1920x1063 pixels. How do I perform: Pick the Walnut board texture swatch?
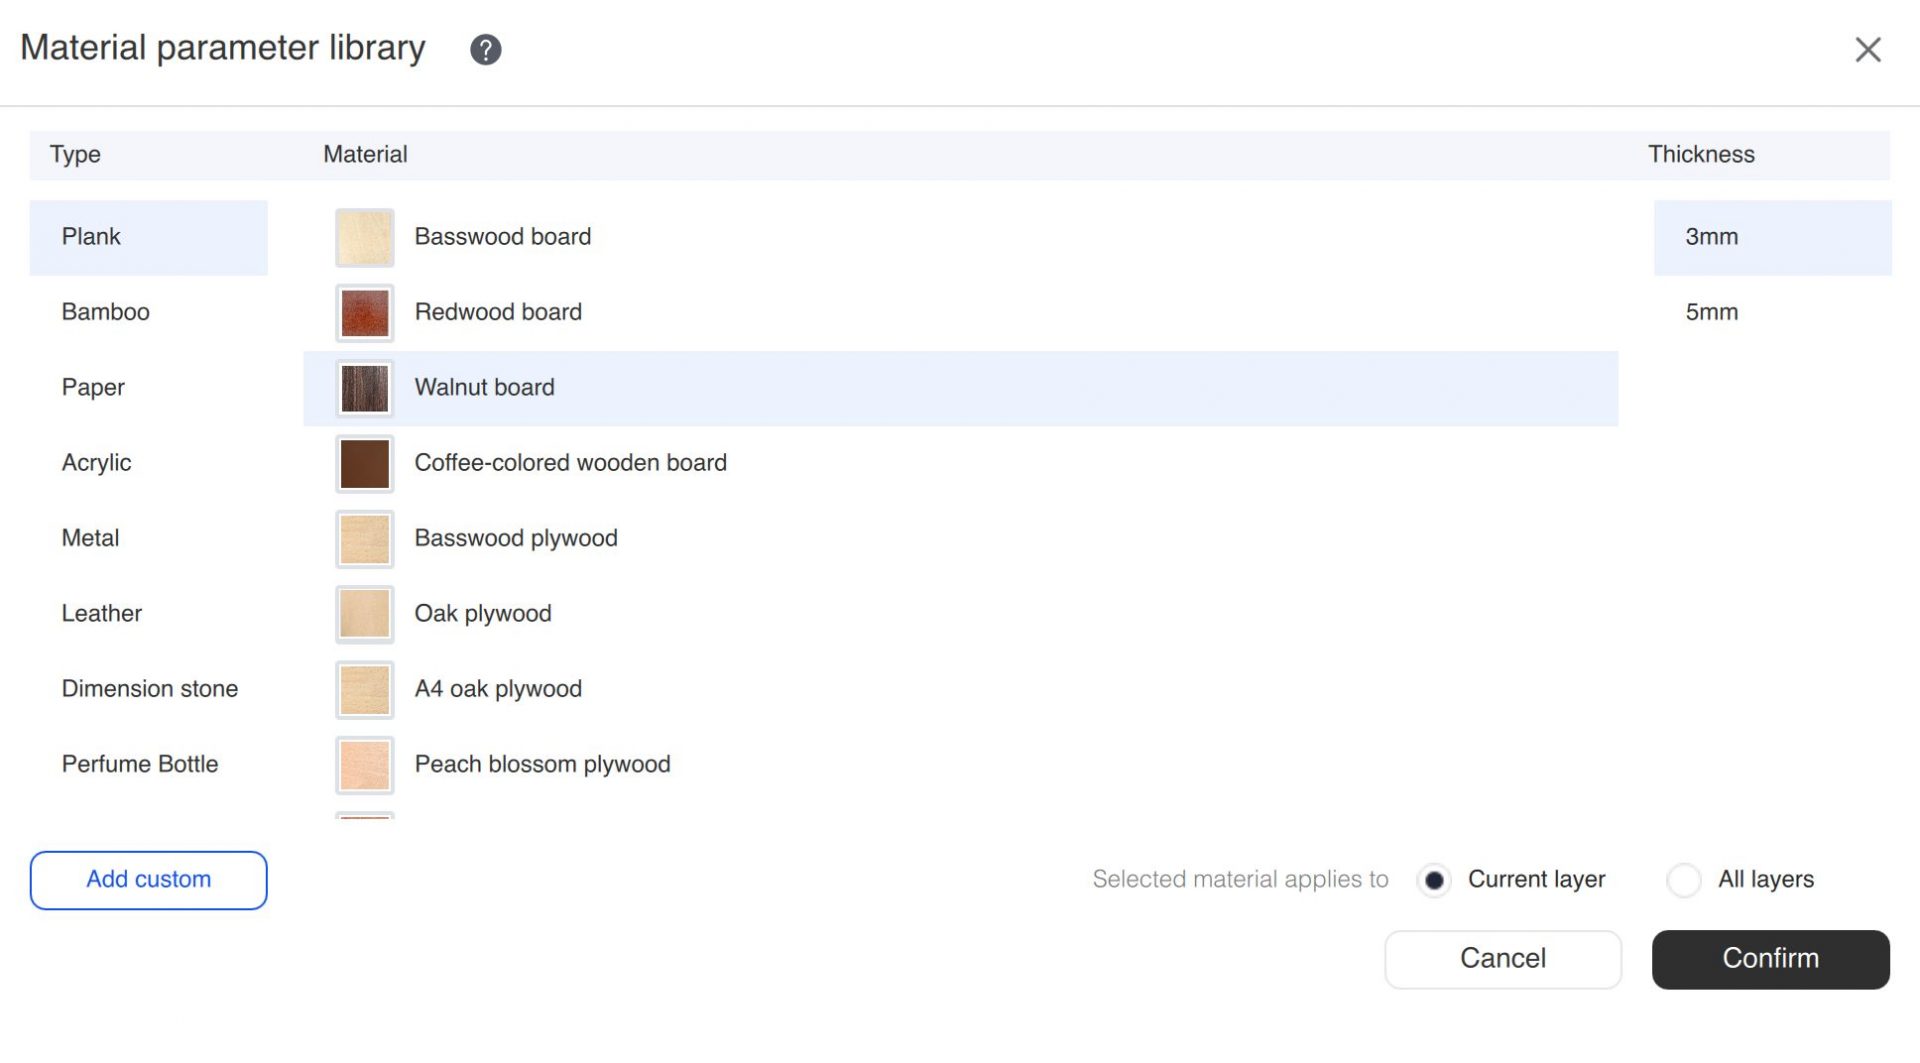(x=365, y=388)
